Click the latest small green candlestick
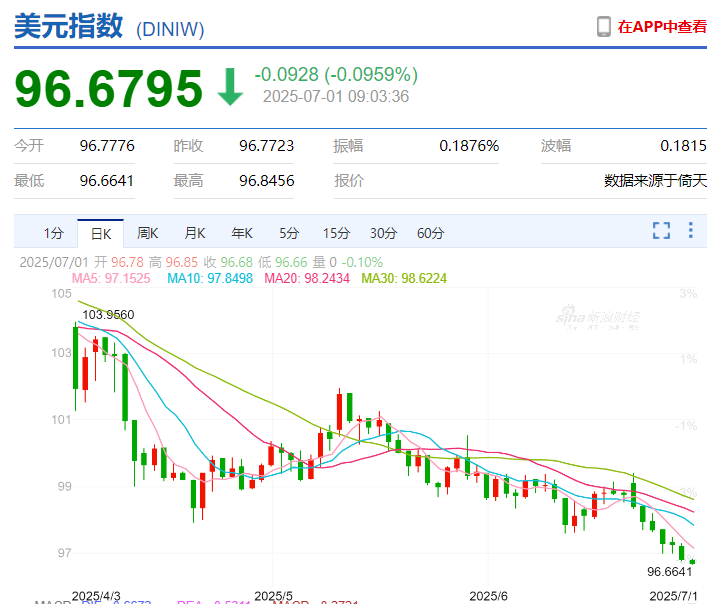This screenshot has height=604, width=708. (x=692, y=562)
